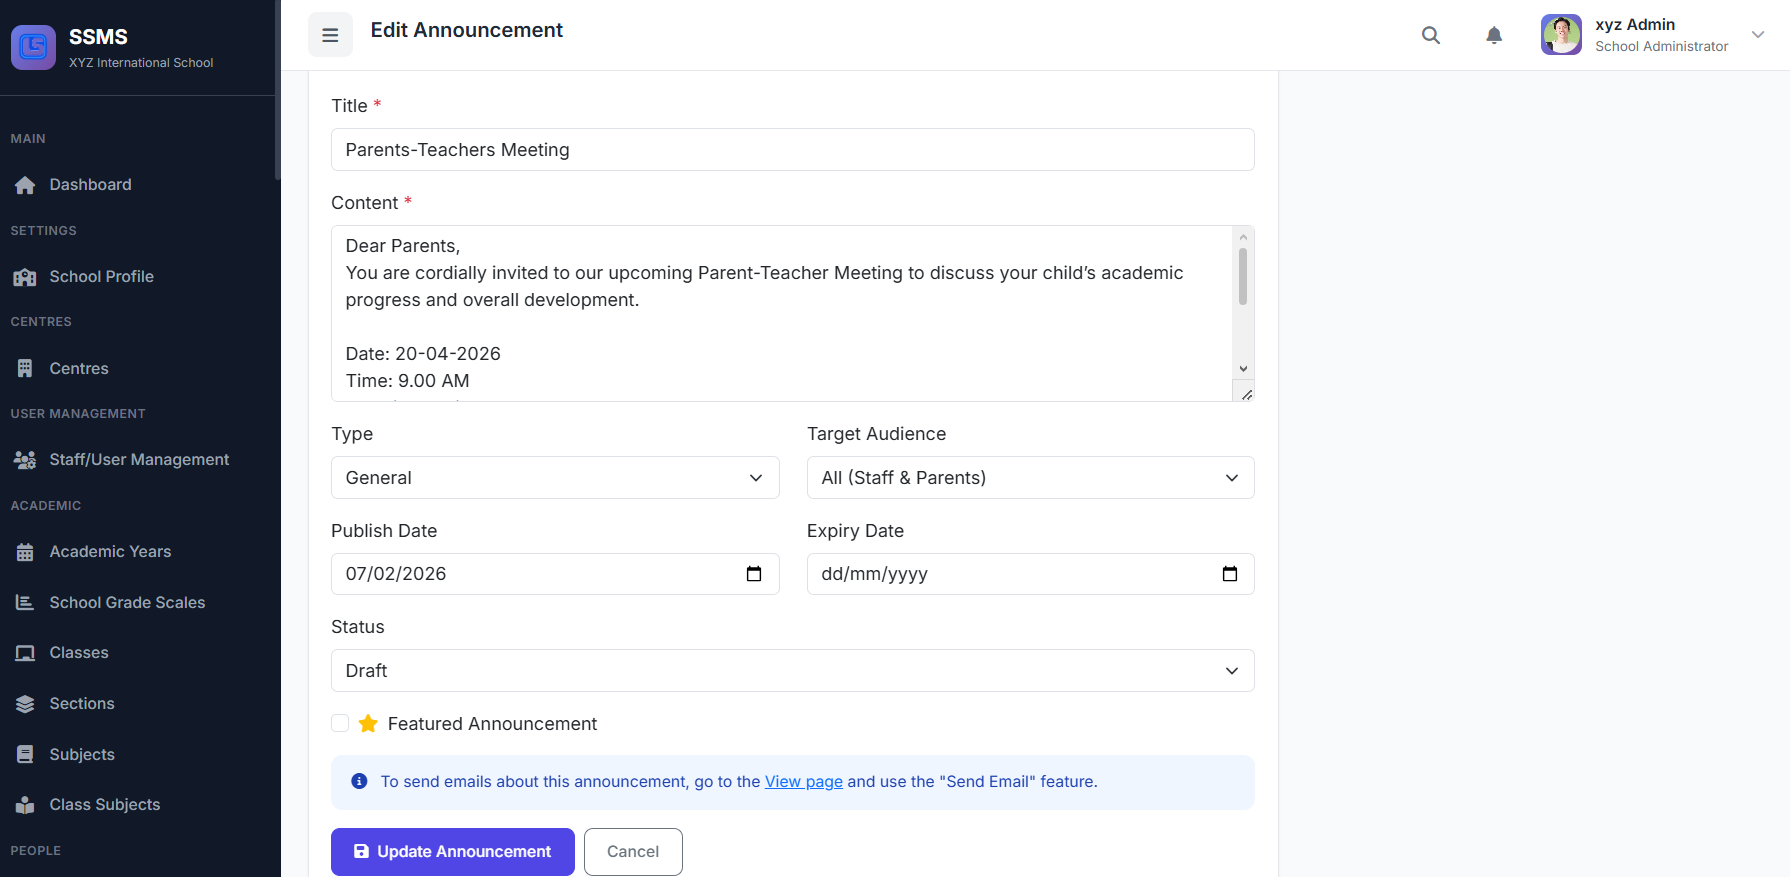Viewport: 1790px width, 877px height.
Task: Click the info icon in email notice
Action: (359, 782)
